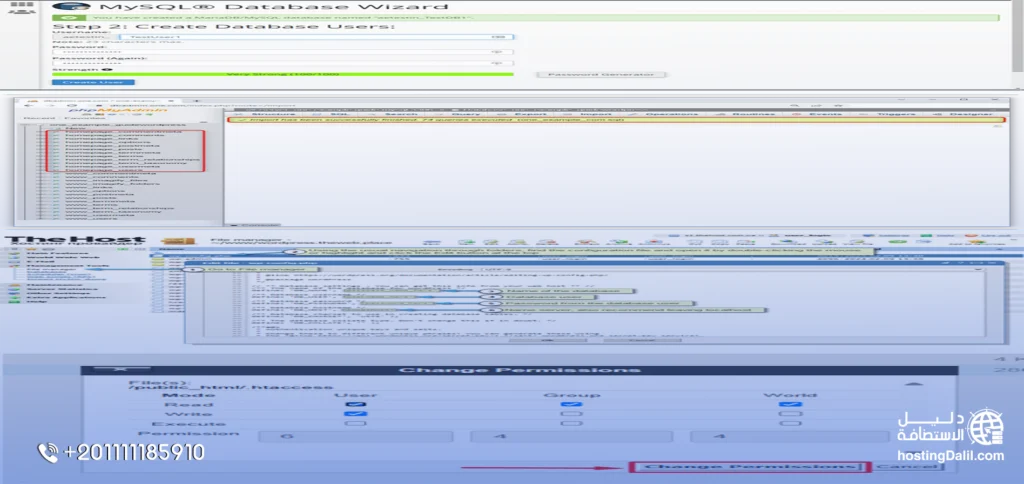Click TheHost logo in the panel
The image size is (1024, 484).
tap(75, 242)
